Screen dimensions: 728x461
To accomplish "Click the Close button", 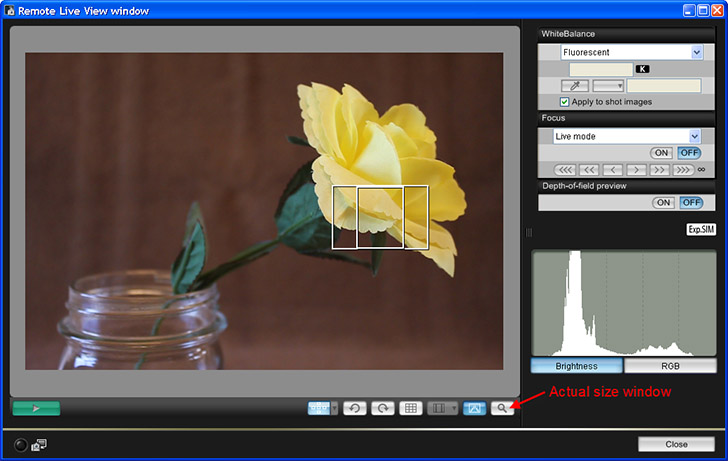I will (x=676, y=444).
